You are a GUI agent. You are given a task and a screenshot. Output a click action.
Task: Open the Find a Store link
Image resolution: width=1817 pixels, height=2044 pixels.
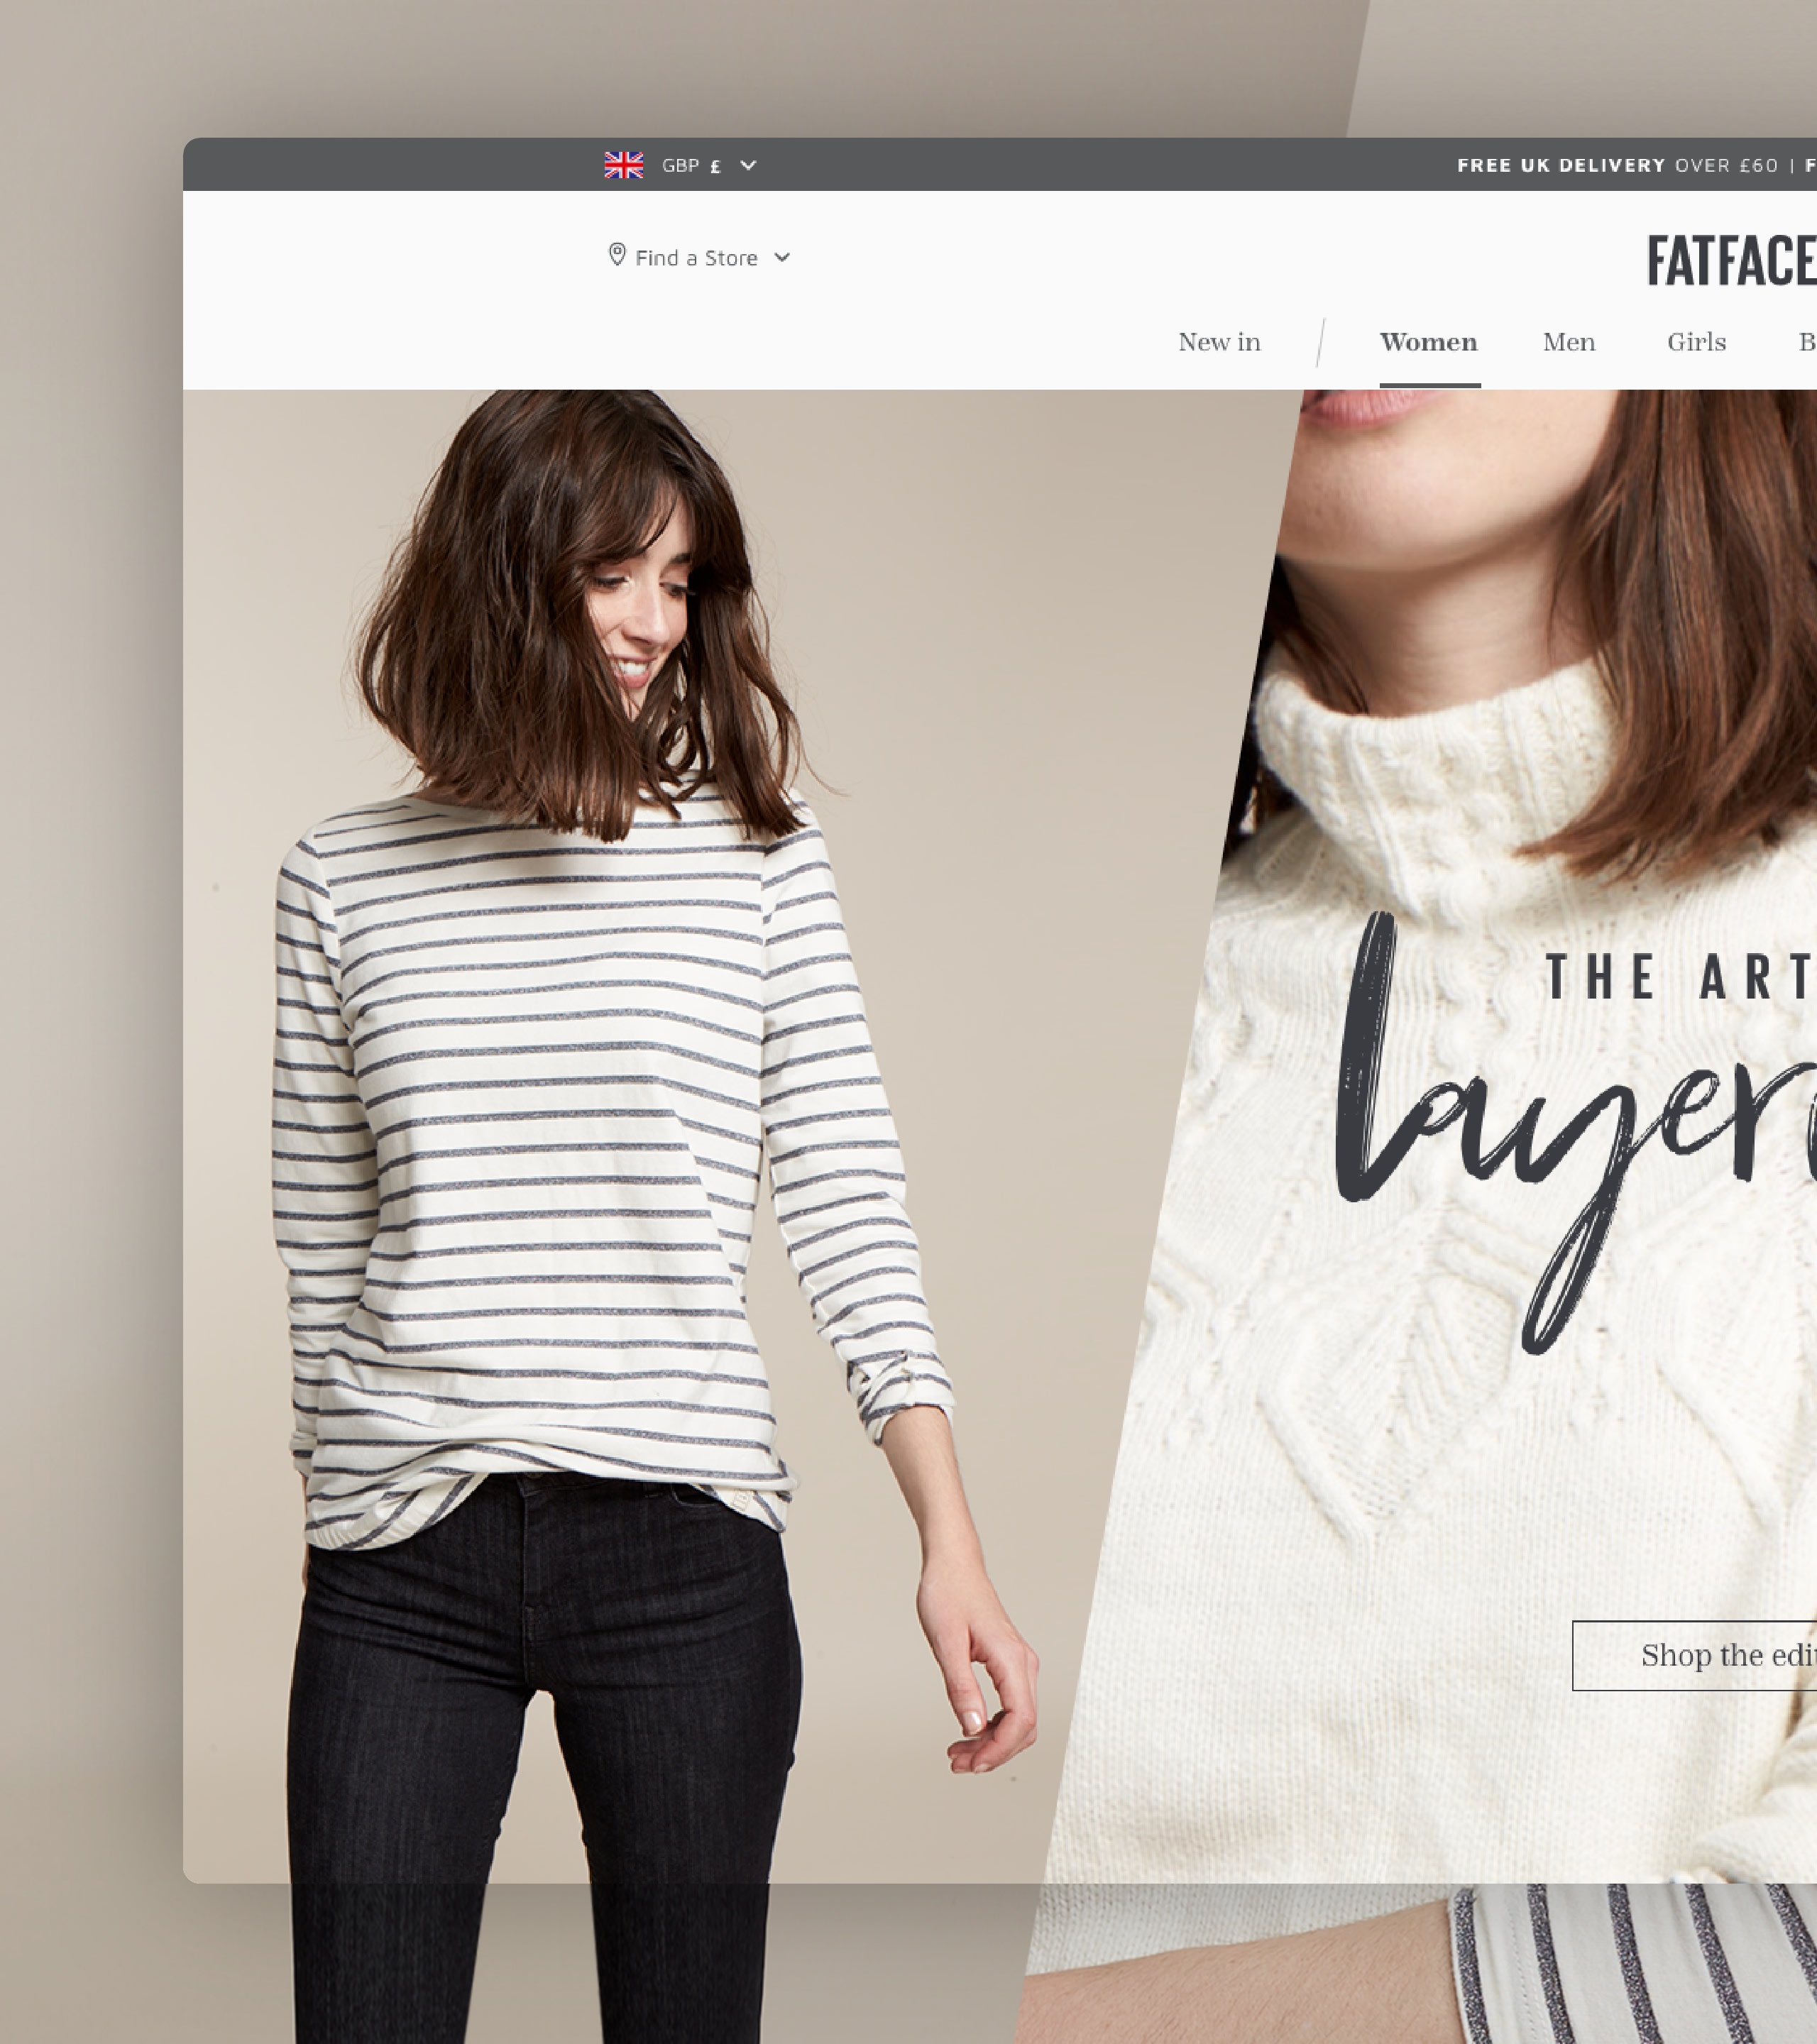tap(697, 258)
